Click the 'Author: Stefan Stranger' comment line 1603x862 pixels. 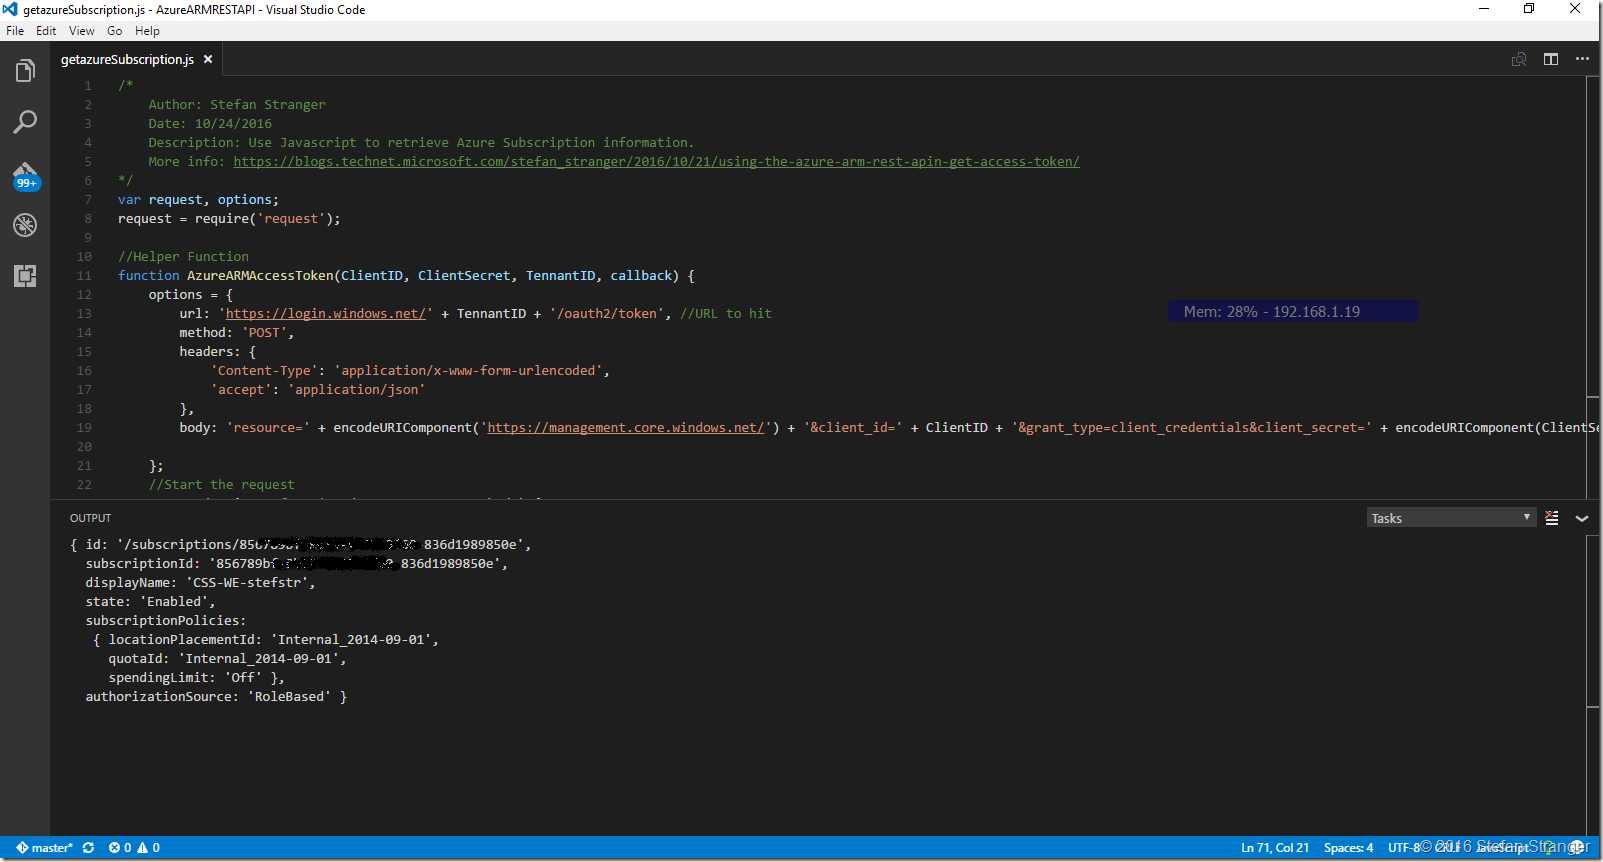[237, 104]
